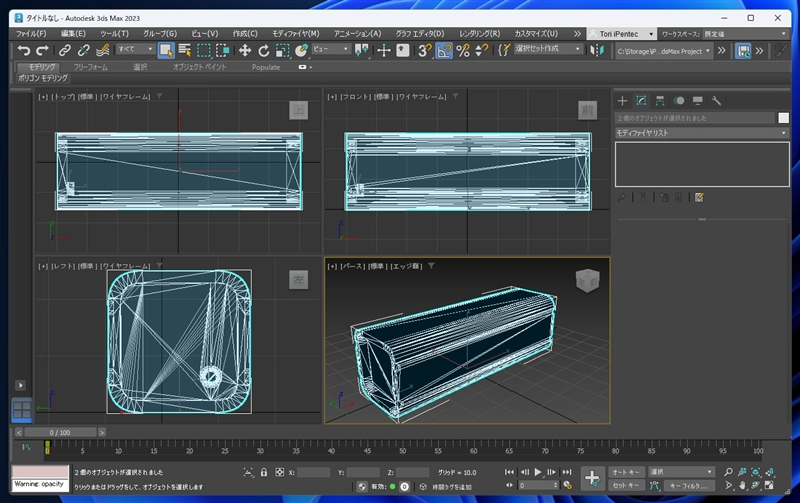Play the animation in the timeline controls
Image resolution: width=800 pixels, height=503 pixels.
[x=538, y=472]
